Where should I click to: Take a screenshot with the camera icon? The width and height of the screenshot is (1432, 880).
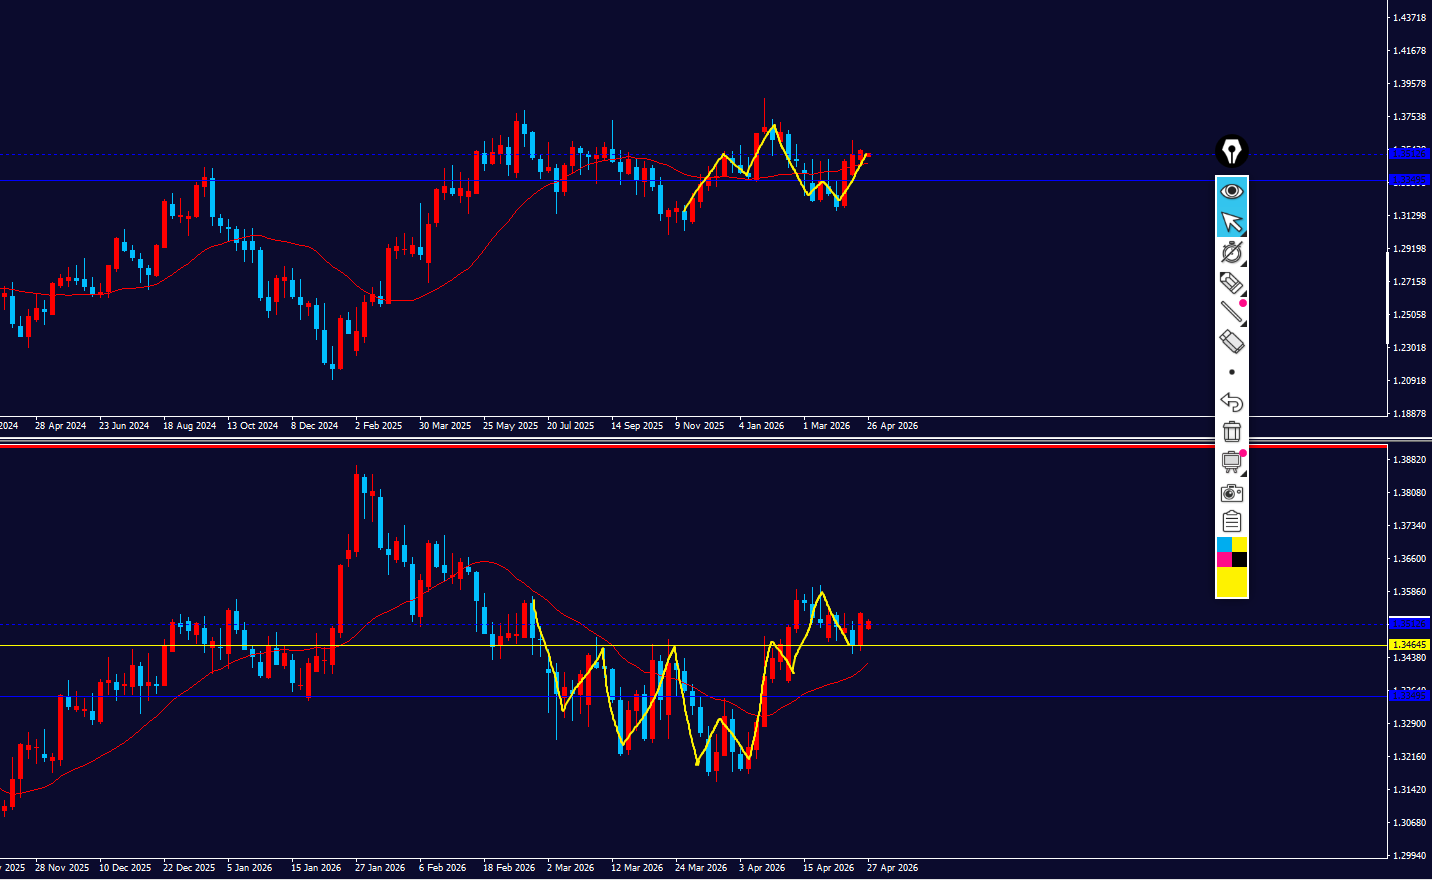pos(1231,492)
